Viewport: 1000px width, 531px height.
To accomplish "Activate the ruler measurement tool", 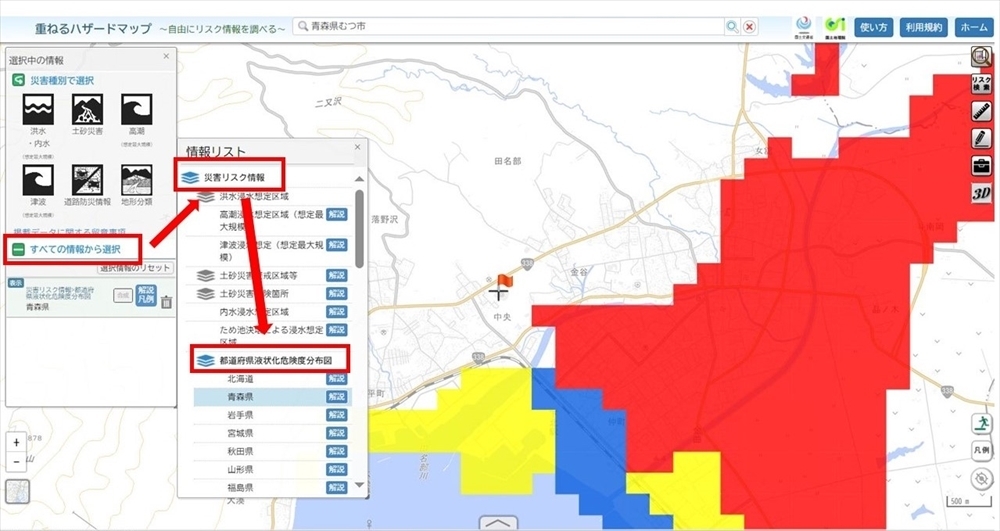I will (981, 111).
